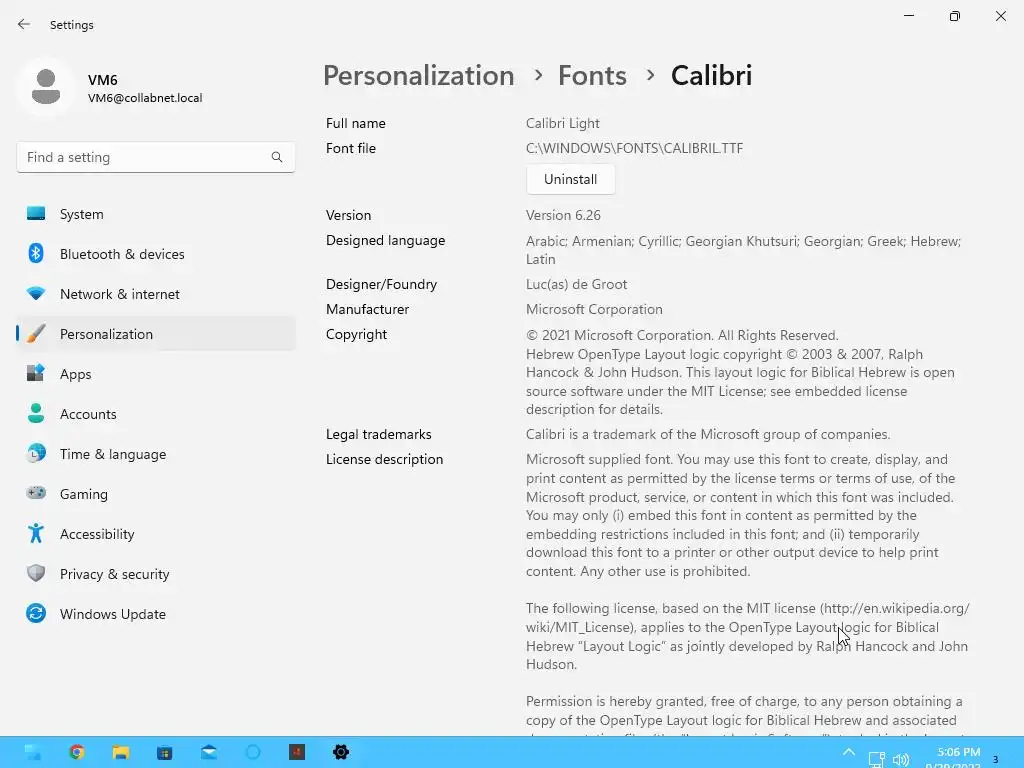Open Windows Update text item

pyautogui.click(x=113, y=614)
